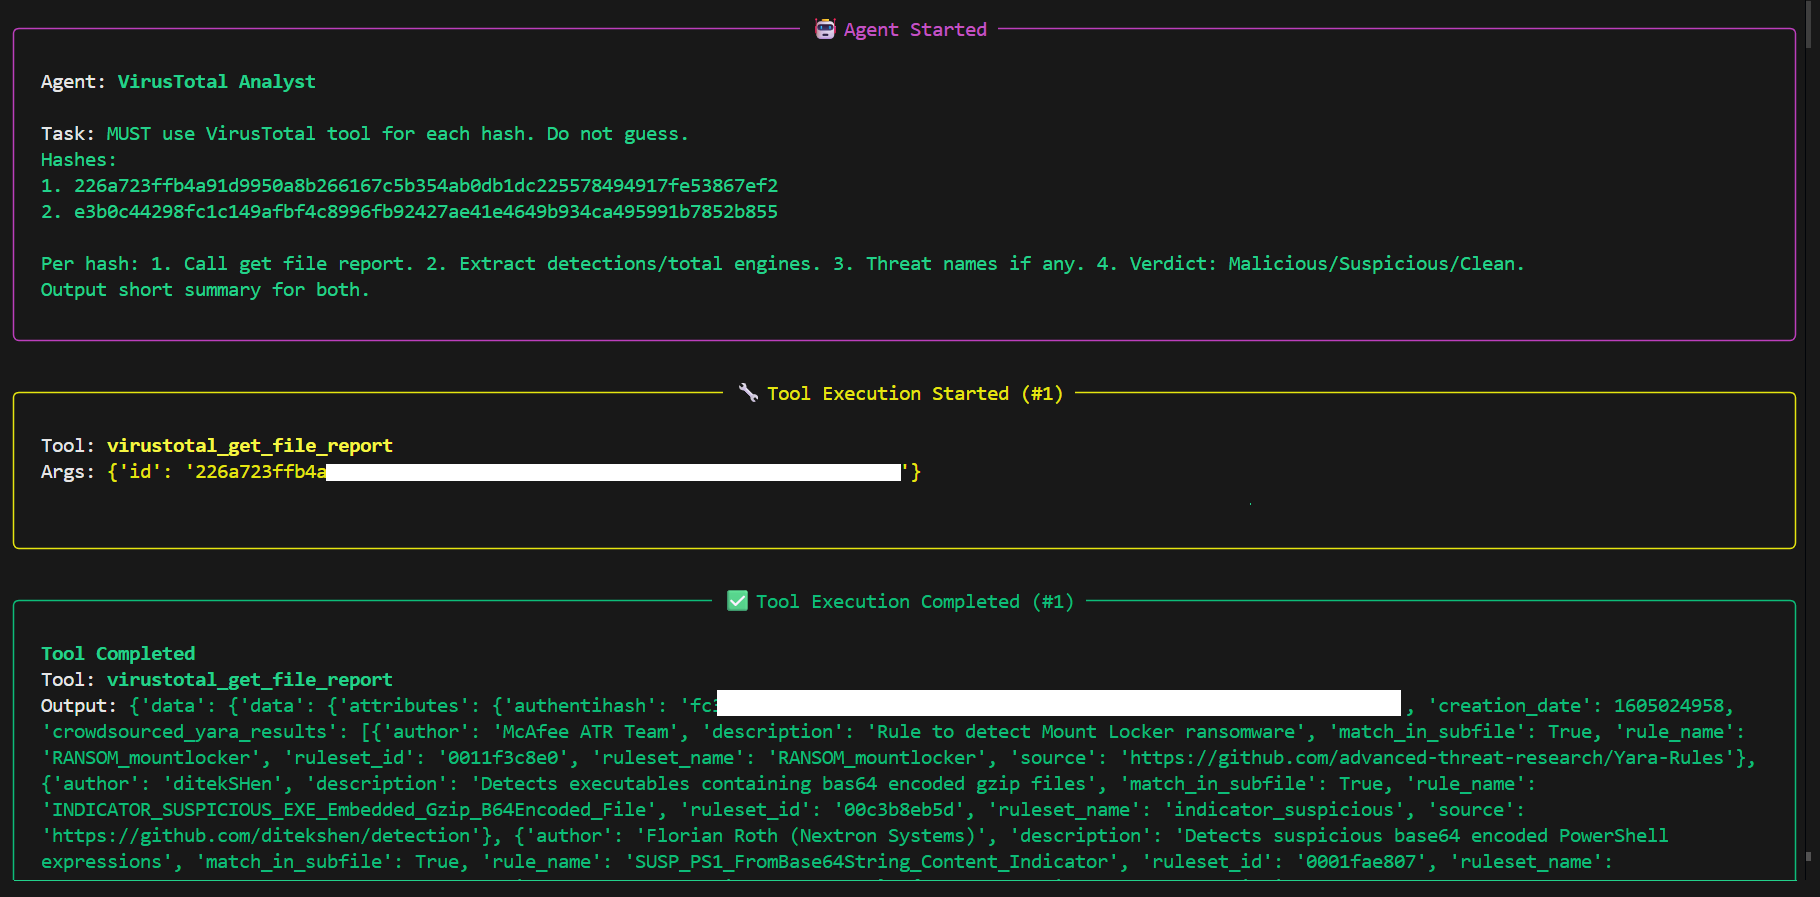The width and height of the screenshot is (1820, 897).
Task: Click the redacted authentihash bar in Output
Action: [x=1058, y=703]
